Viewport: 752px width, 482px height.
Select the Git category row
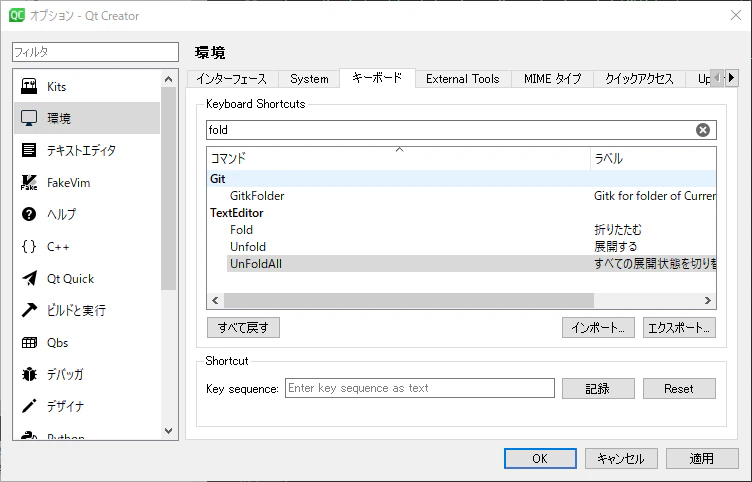[461, 178]
